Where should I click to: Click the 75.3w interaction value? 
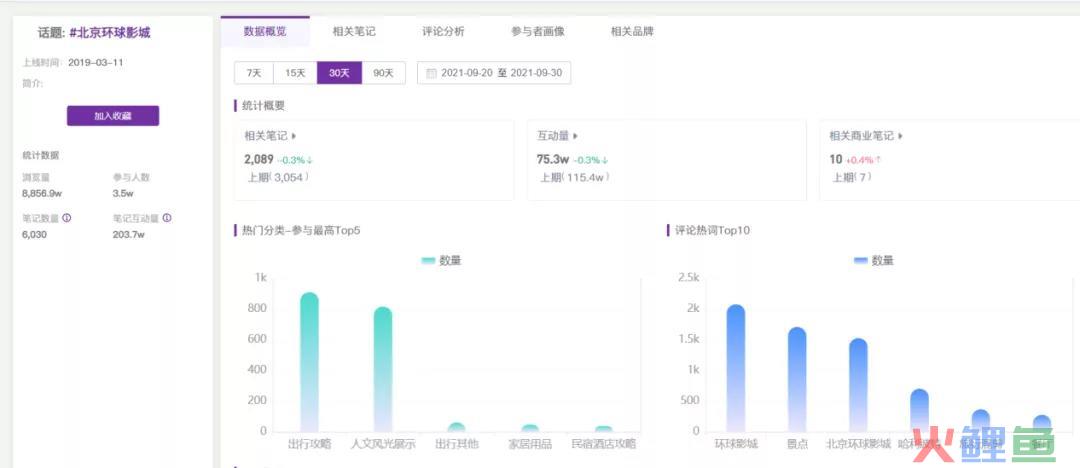click(x=553, y=159)
